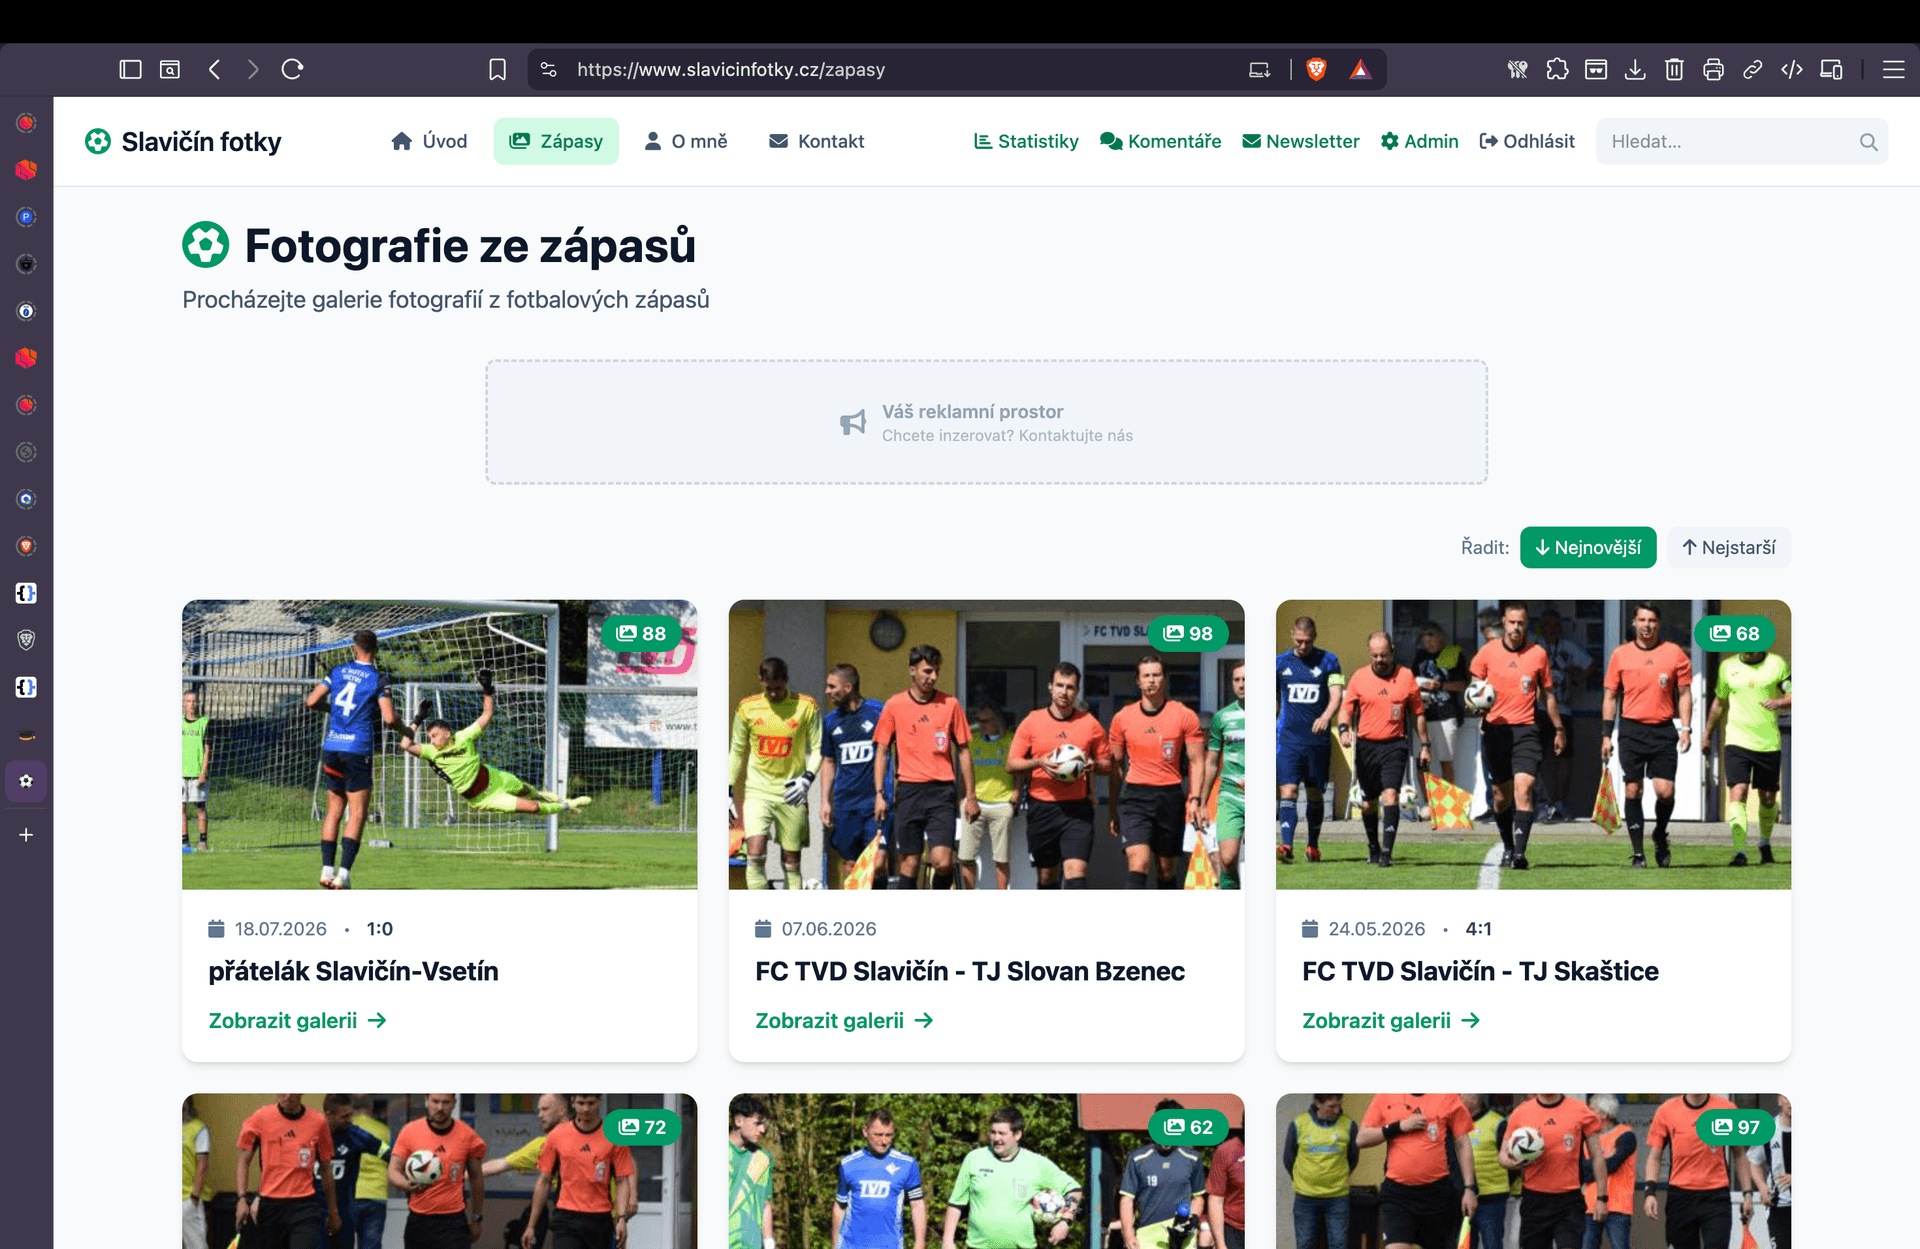
Task: Click the trash icon in browser toolbar
Action: 1674,69
